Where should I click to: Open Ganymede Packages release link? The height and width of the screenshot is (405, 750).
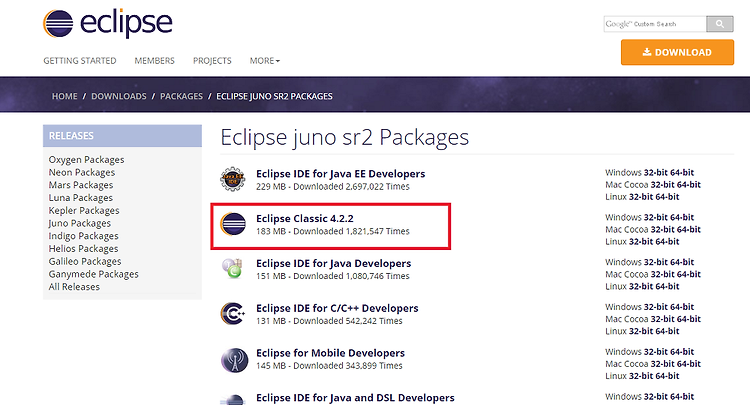pyautogui.click(x=94, y=274)
